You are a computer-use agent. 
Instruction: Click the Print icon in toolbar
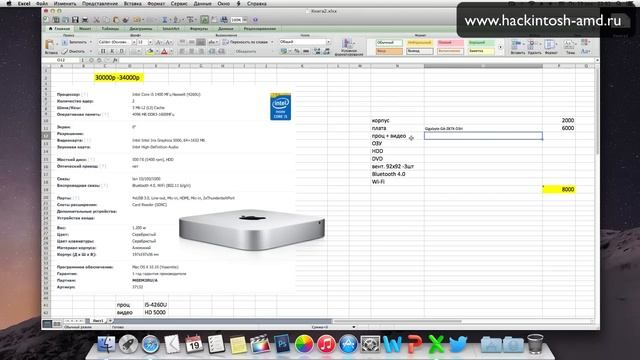tap(85, 20)
